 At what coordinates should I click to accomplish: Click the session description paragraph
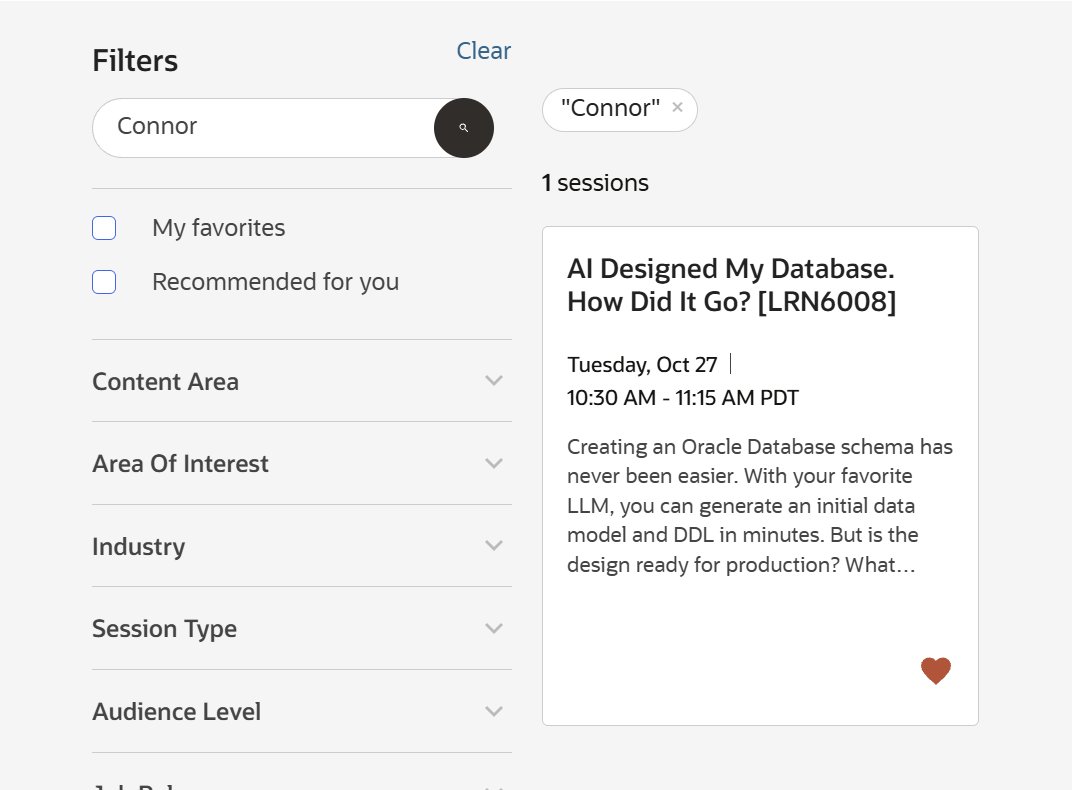[x=760, y=506]
